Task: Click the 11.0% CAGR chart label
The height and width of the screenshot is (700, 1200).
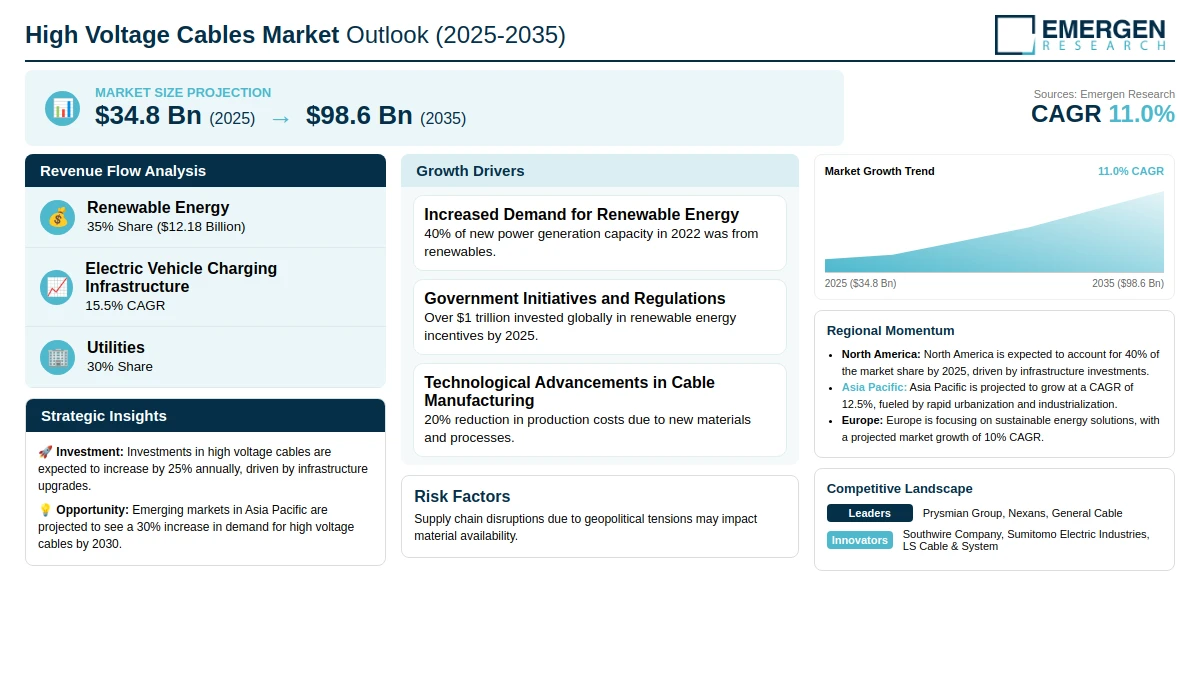Action: (1131, 171)
